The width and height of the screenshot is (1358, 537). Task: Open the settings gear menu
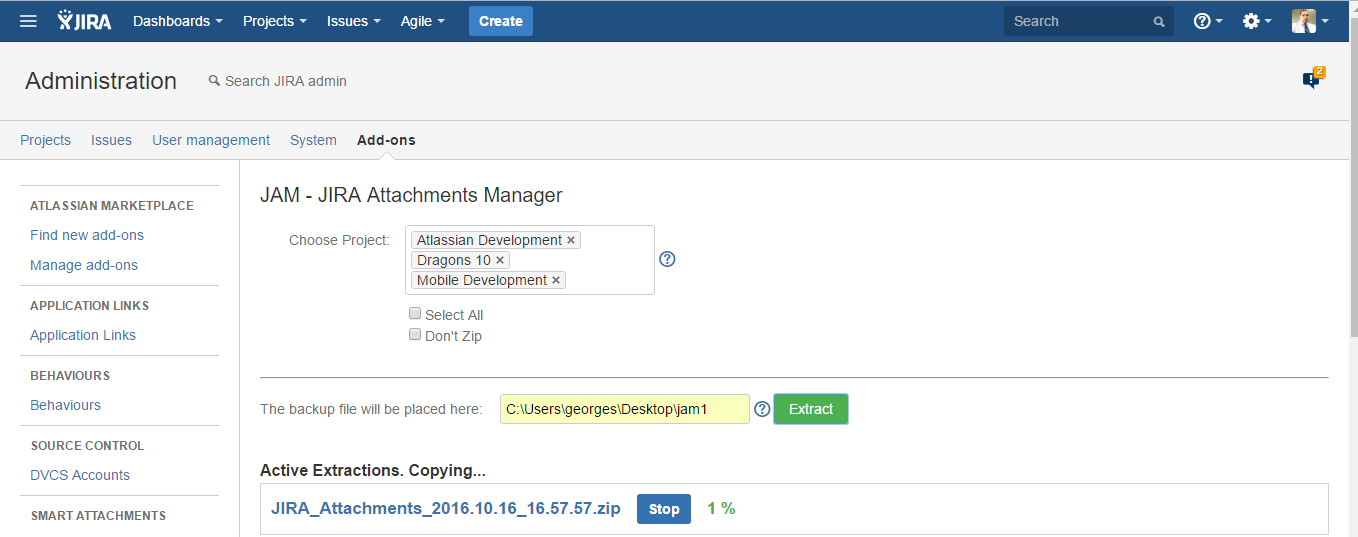click(x=1256, y=21)
